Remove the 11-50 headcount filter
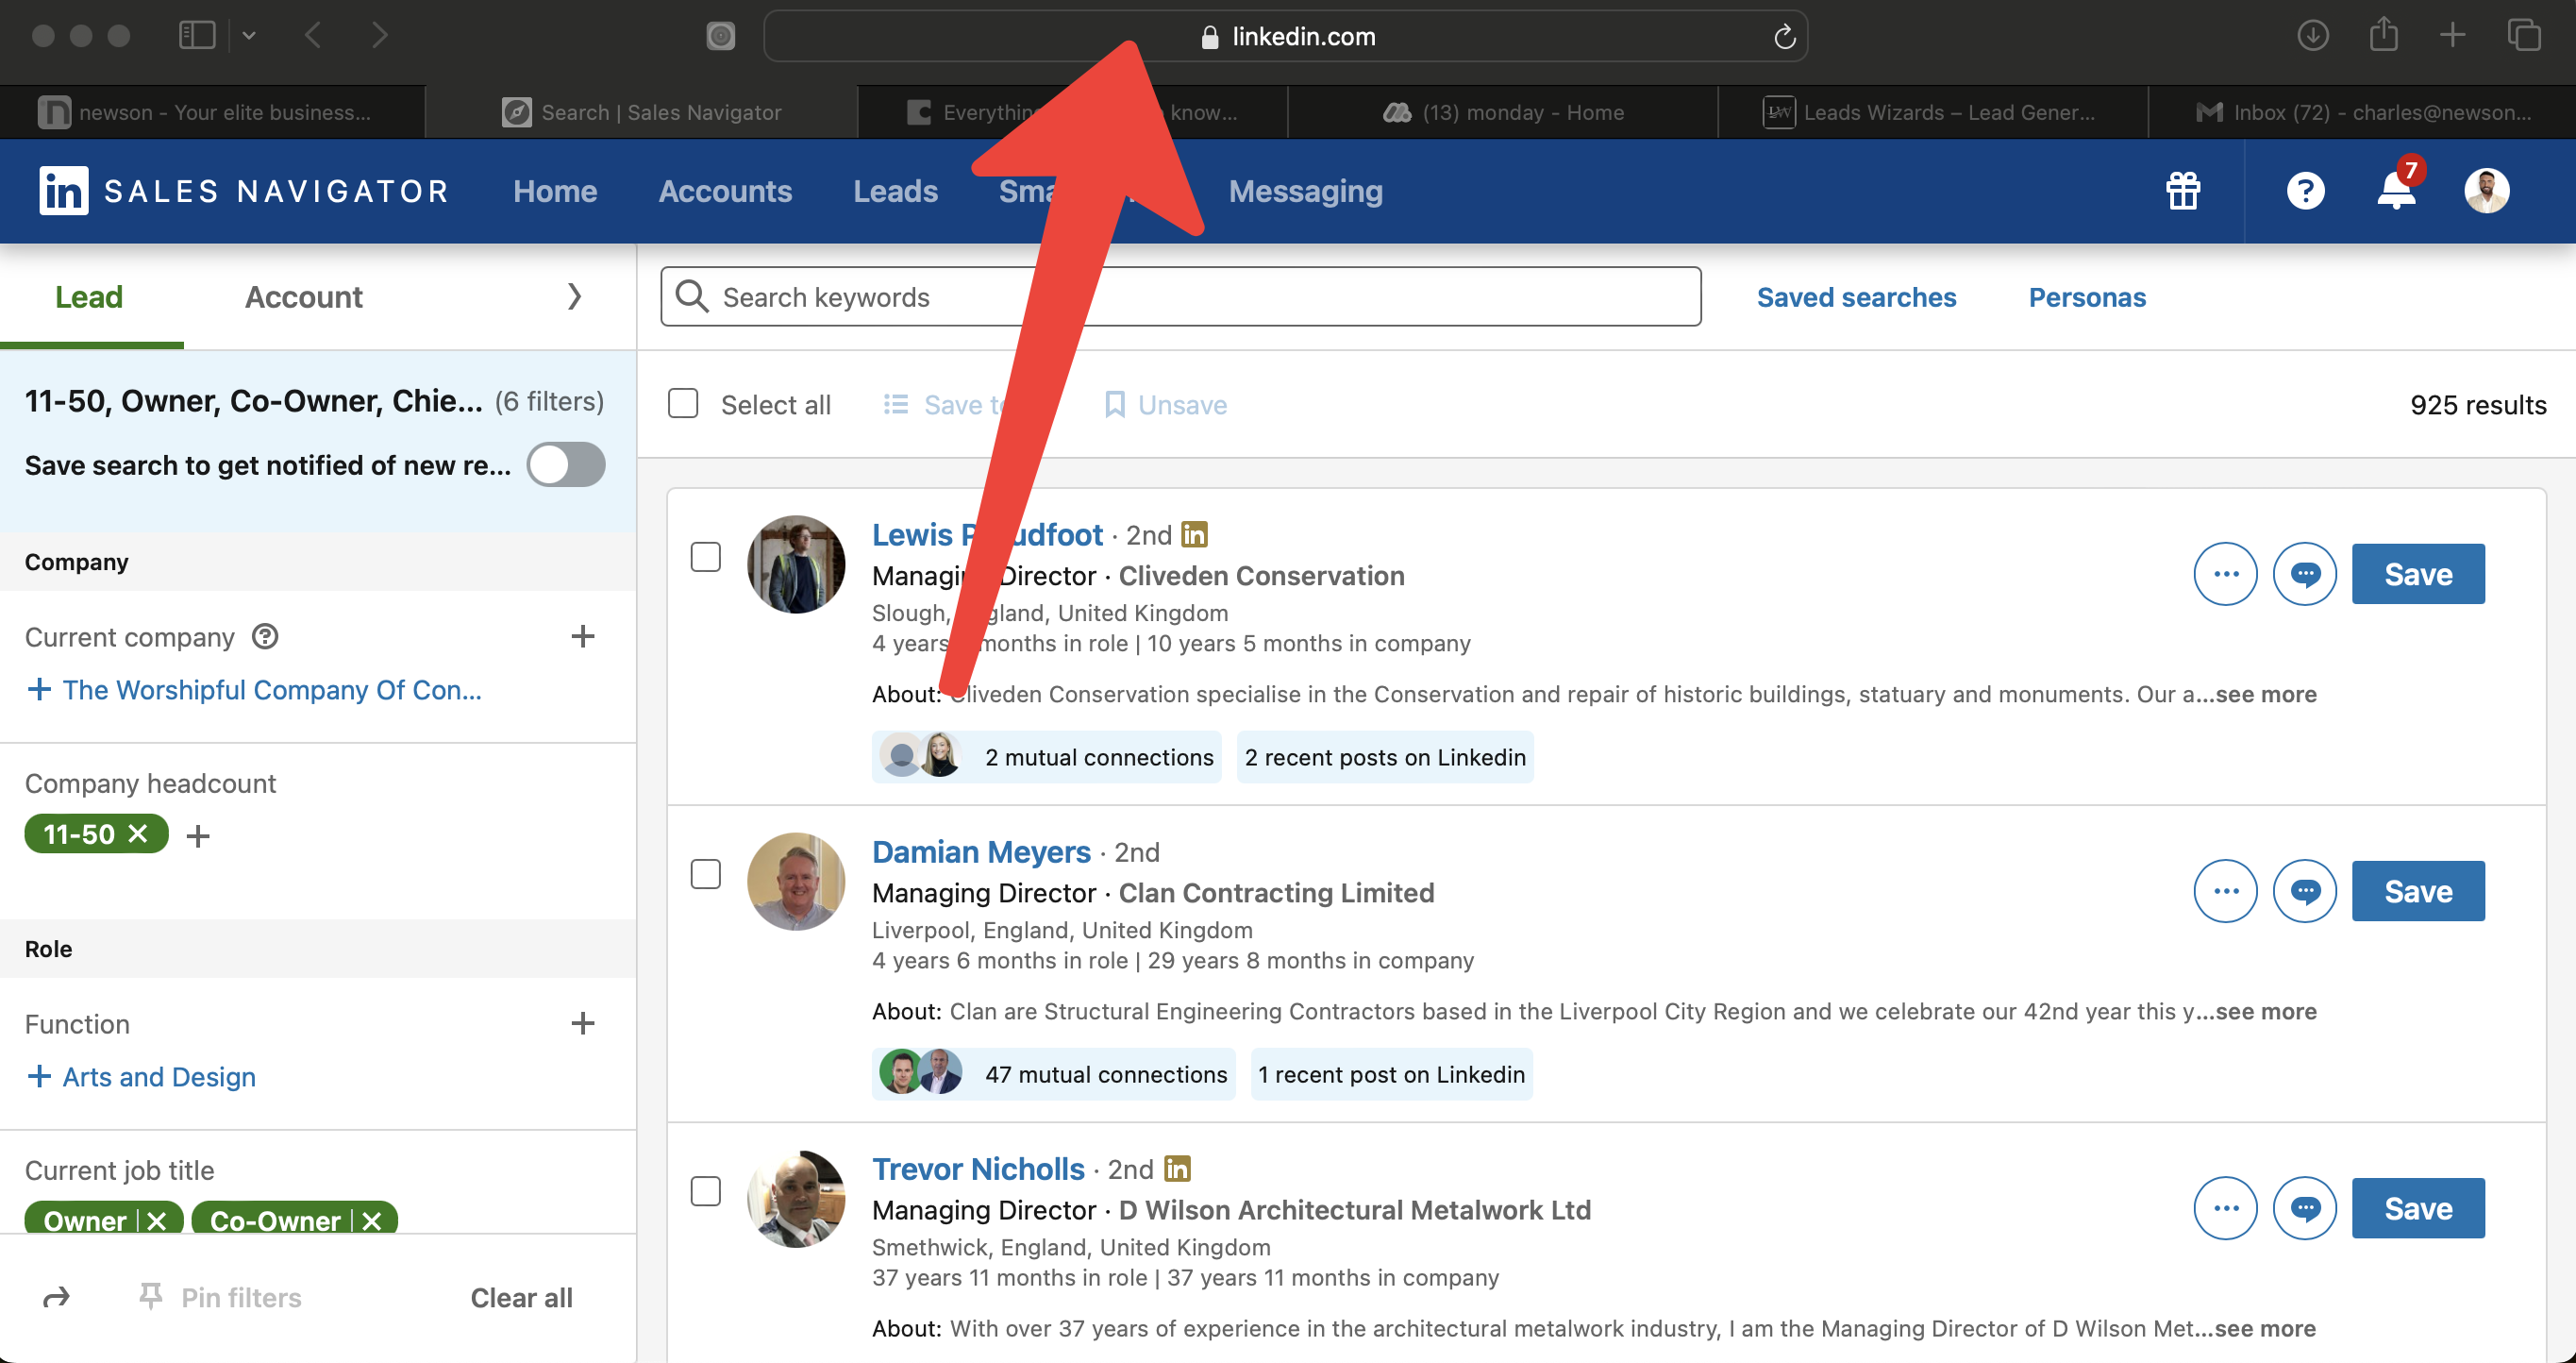The width and height of the screenshot is (2576, 1363). tap(139, 833)
